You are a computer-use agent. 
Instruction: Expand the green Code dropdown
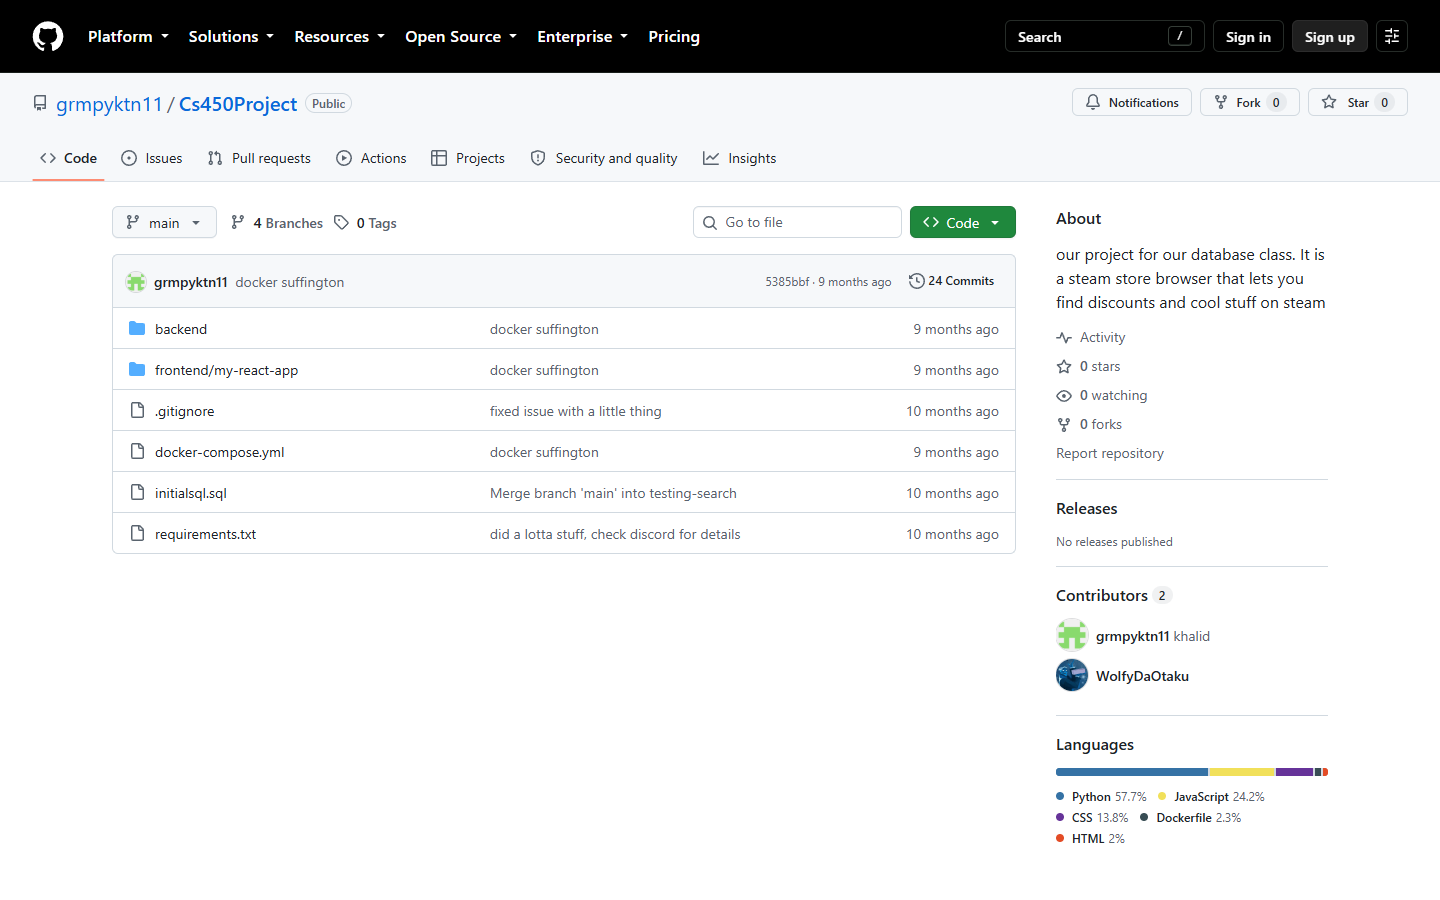(x=962, y=222)
